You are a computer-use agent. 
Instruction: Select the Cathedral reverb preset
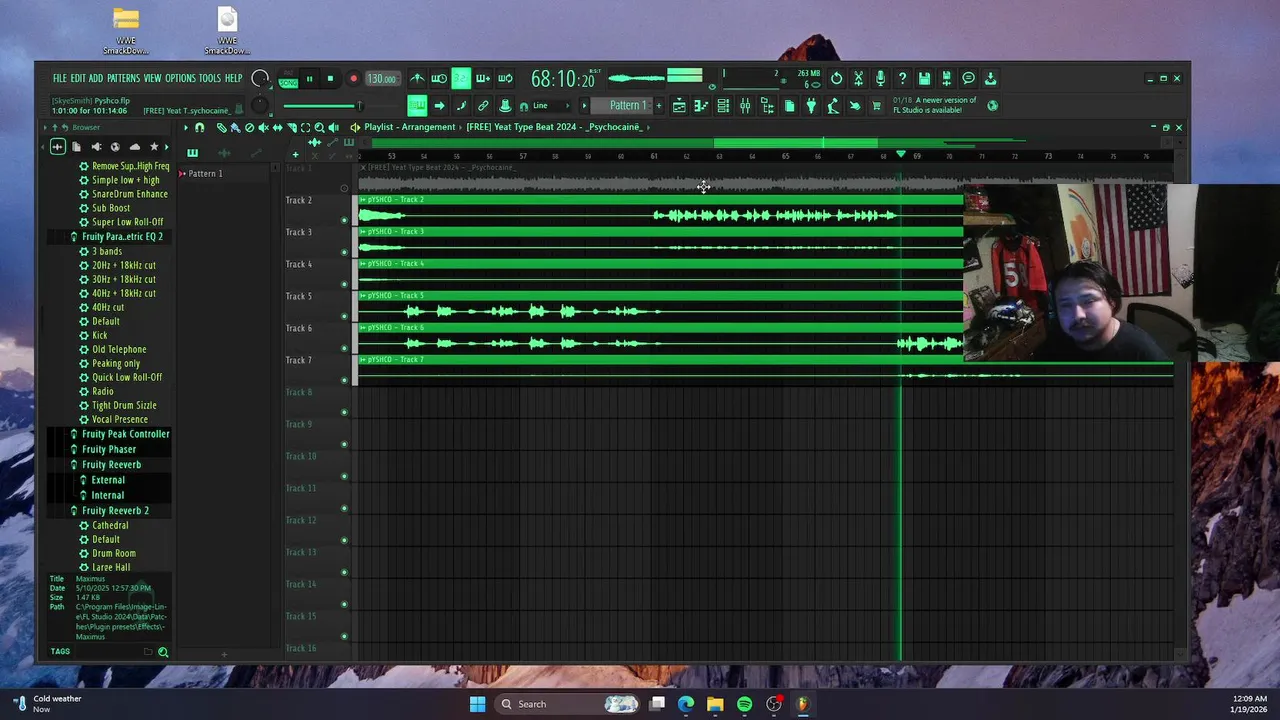tap(110, 525)
